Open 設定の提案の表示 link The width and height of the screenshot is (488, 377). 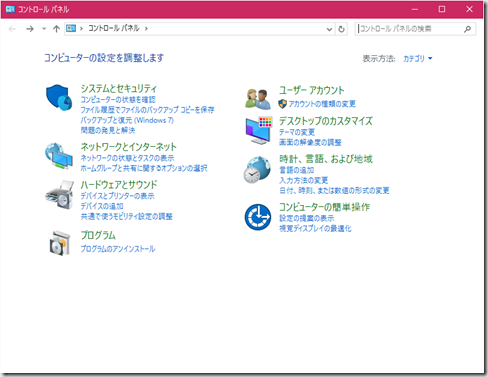tap(306, 218)
